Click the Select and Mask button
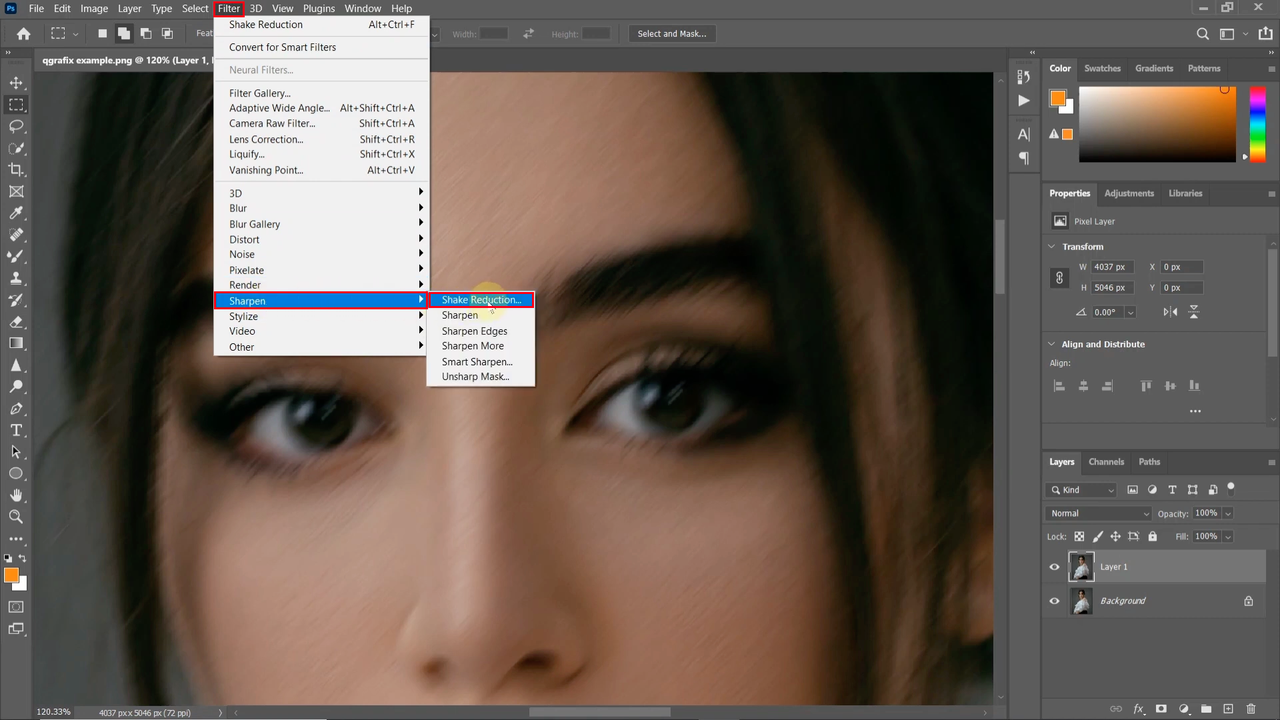 click(x=672, y=34)
